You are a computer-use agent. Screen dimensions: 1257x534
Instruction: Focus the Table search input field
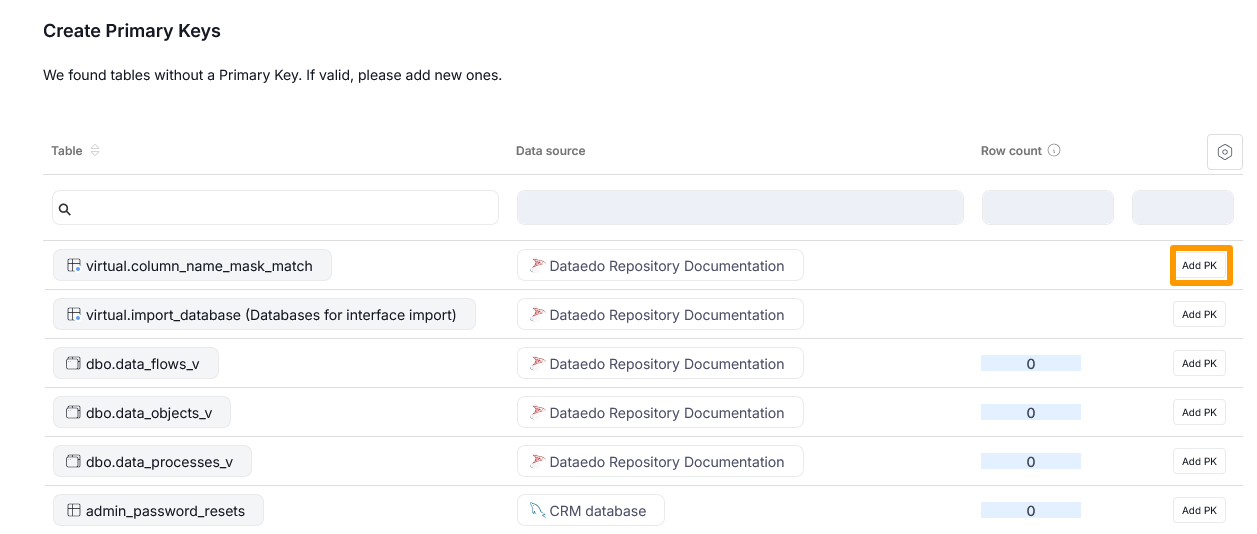click(284, 208)
